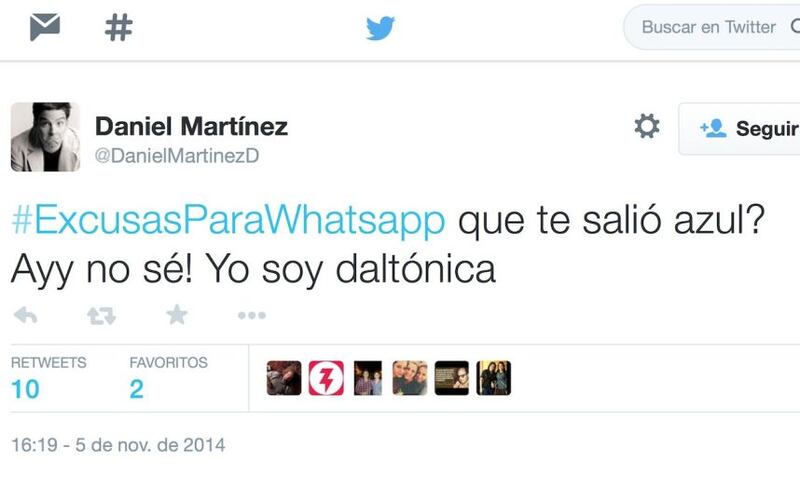Open red lightning bolt avatar

(326, 378)
